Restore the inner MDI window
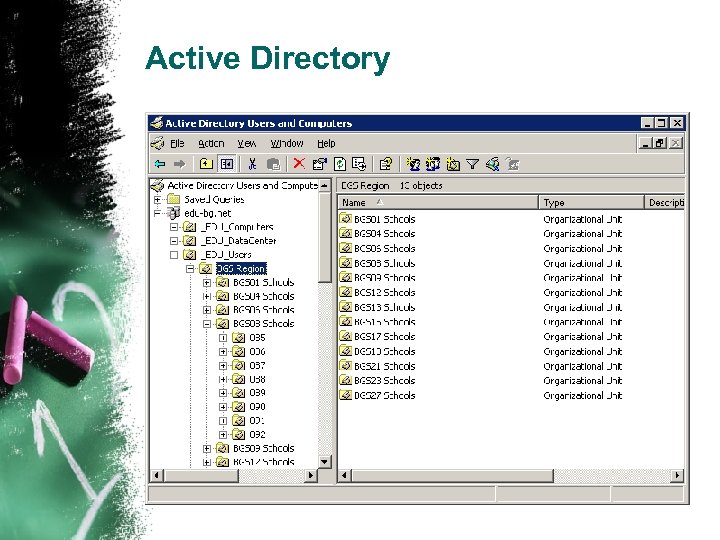The height and width of the screenshot is (540, 720). [660, 143]
